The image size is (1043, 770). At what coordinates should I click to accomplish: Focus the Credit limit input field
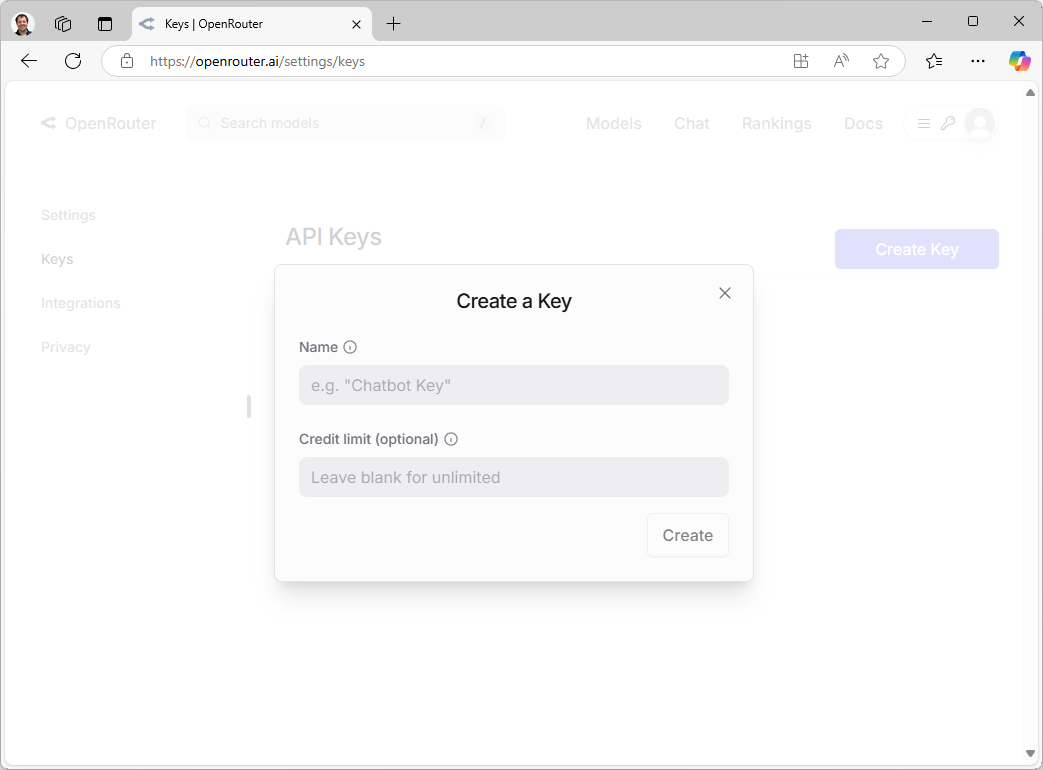tap(514, 477)
